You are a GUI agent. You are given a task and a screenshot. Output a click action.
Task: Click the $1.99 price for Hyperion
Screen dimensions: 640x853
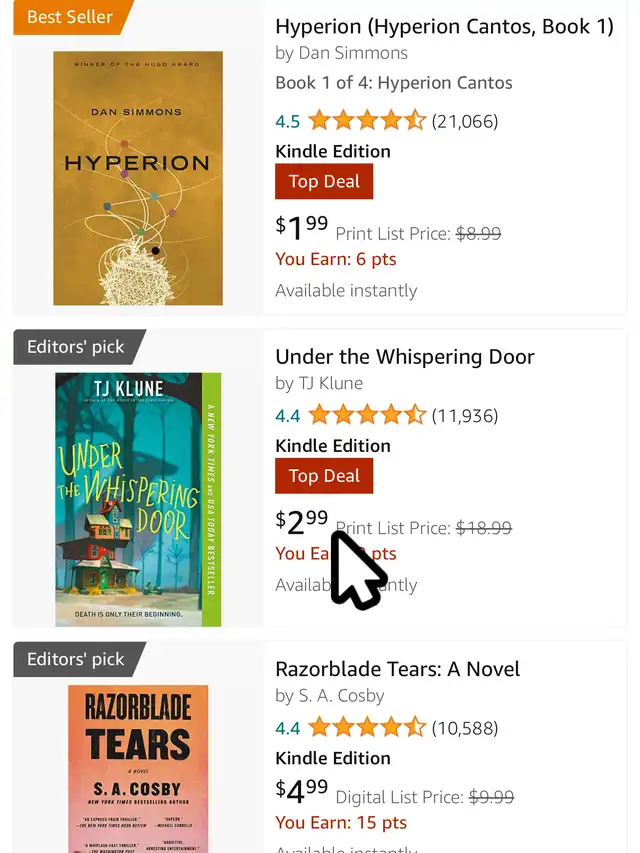pyautogui.click(x=302, y=227)
